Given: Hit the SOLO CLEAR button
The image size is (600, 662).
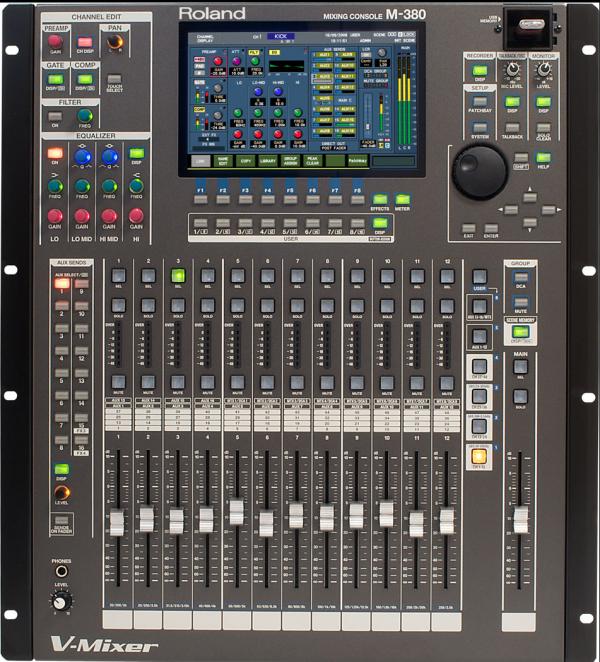Looking at the screenshot, I should tap(544, 128).
